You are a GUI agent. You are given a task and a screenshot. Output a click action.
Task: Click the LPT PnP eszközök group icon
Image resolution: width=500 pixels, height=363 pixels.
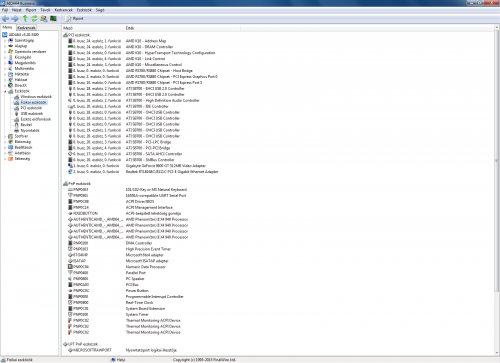pos(65,344)
